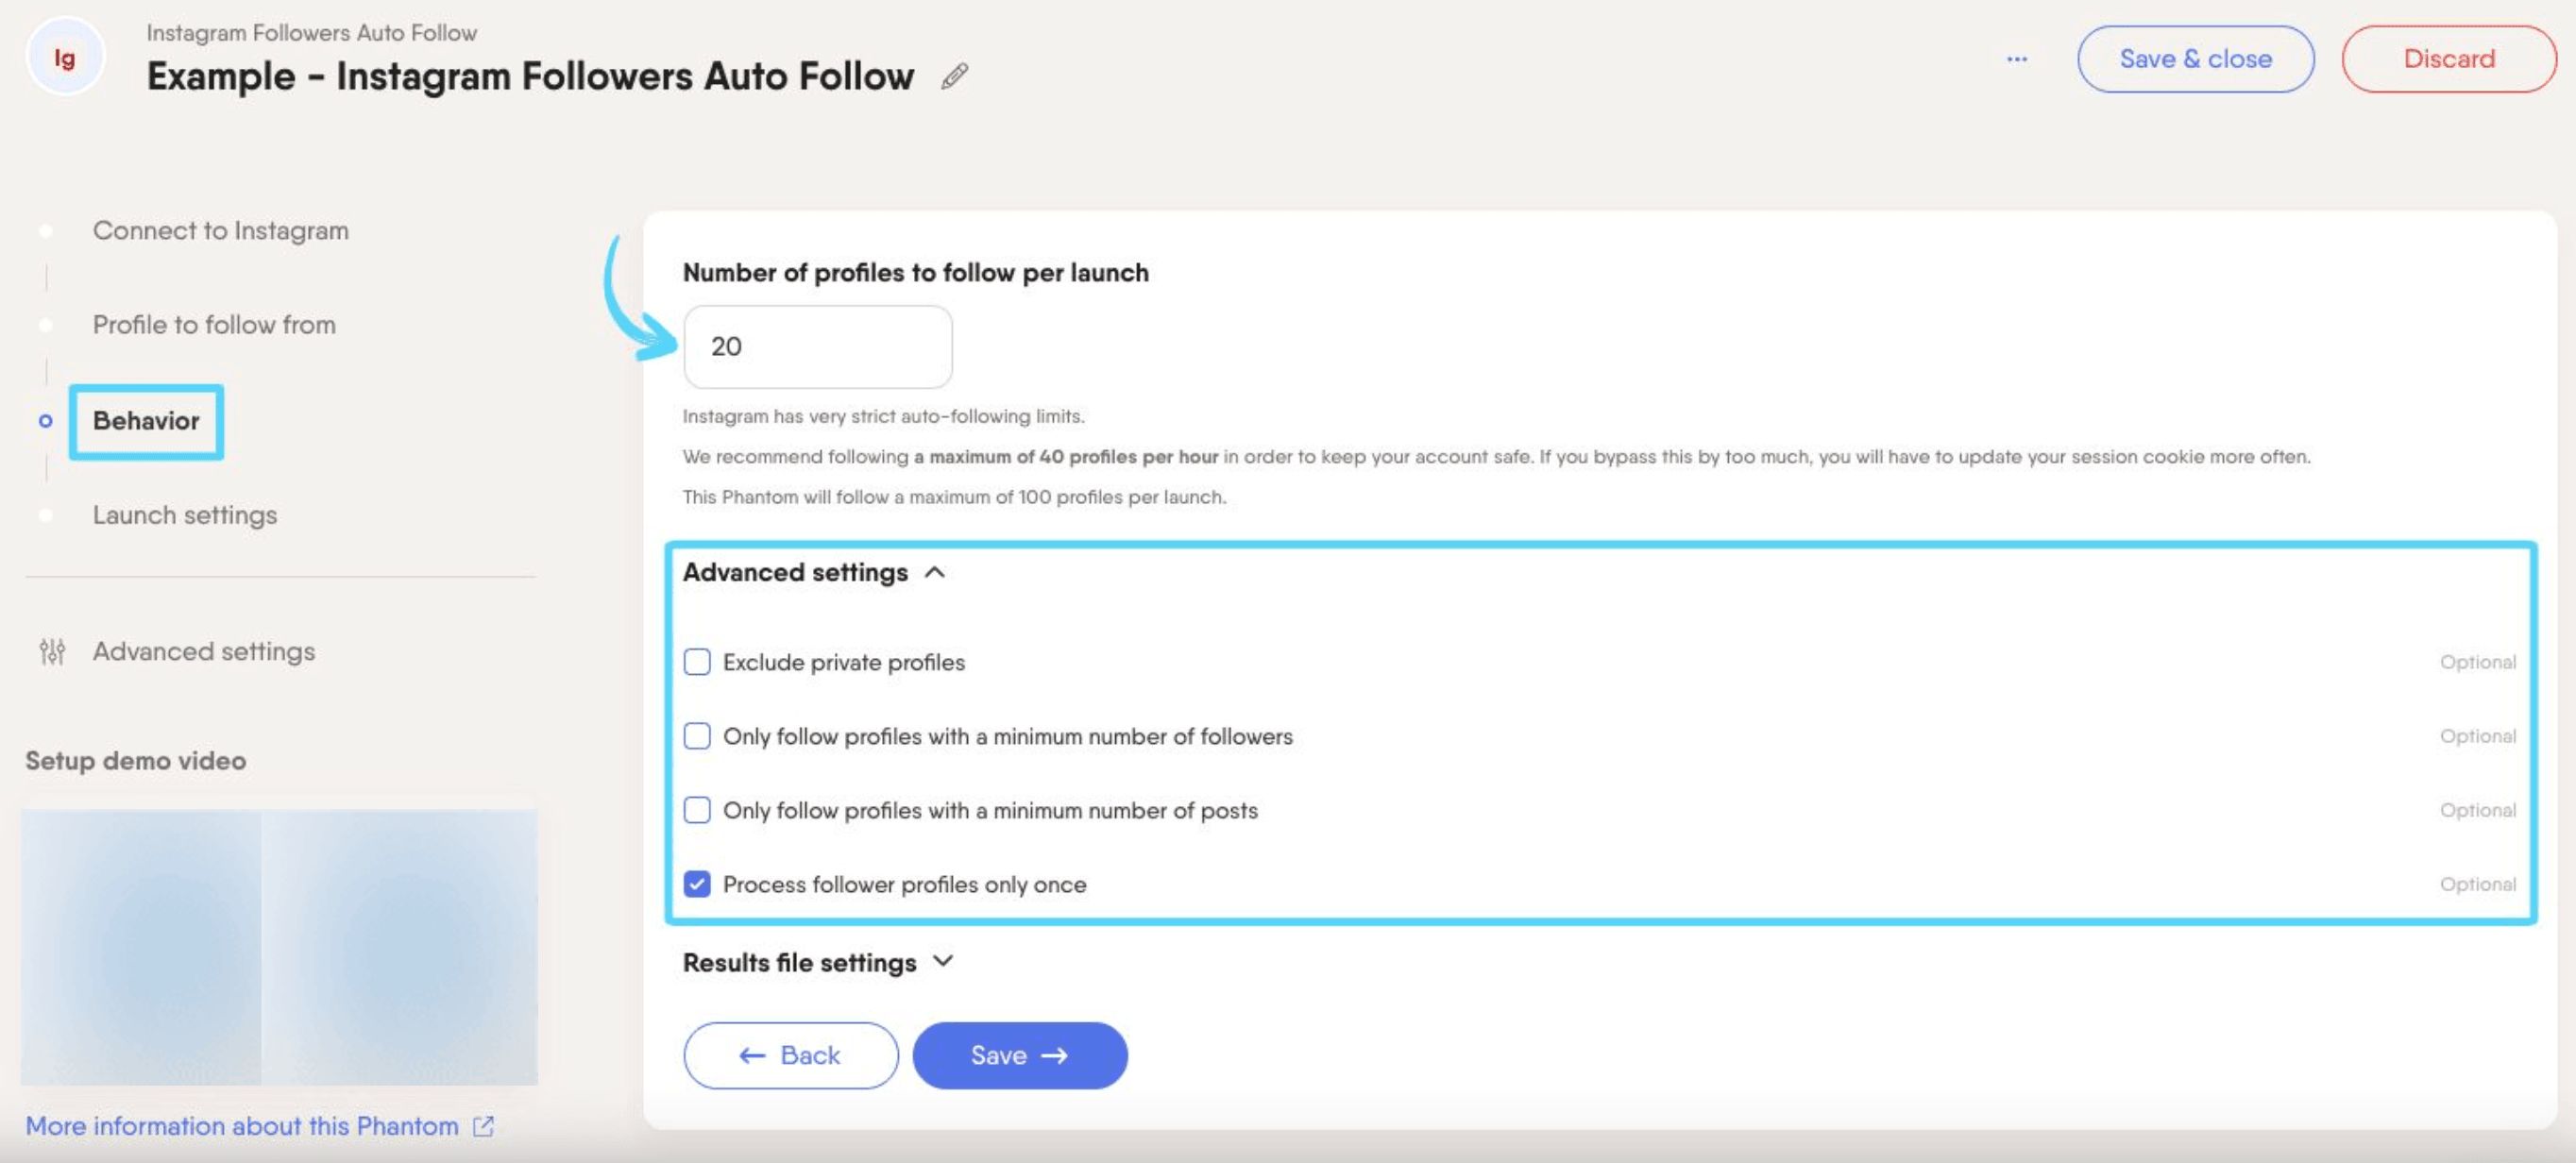
Task: Edit phantom name with pencil icon
Action: (954, 76)
